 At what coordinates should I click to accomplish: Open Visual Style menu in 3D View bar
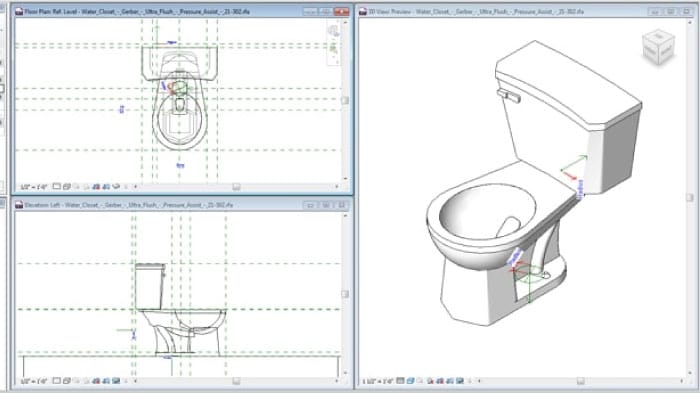coord(411,380)
